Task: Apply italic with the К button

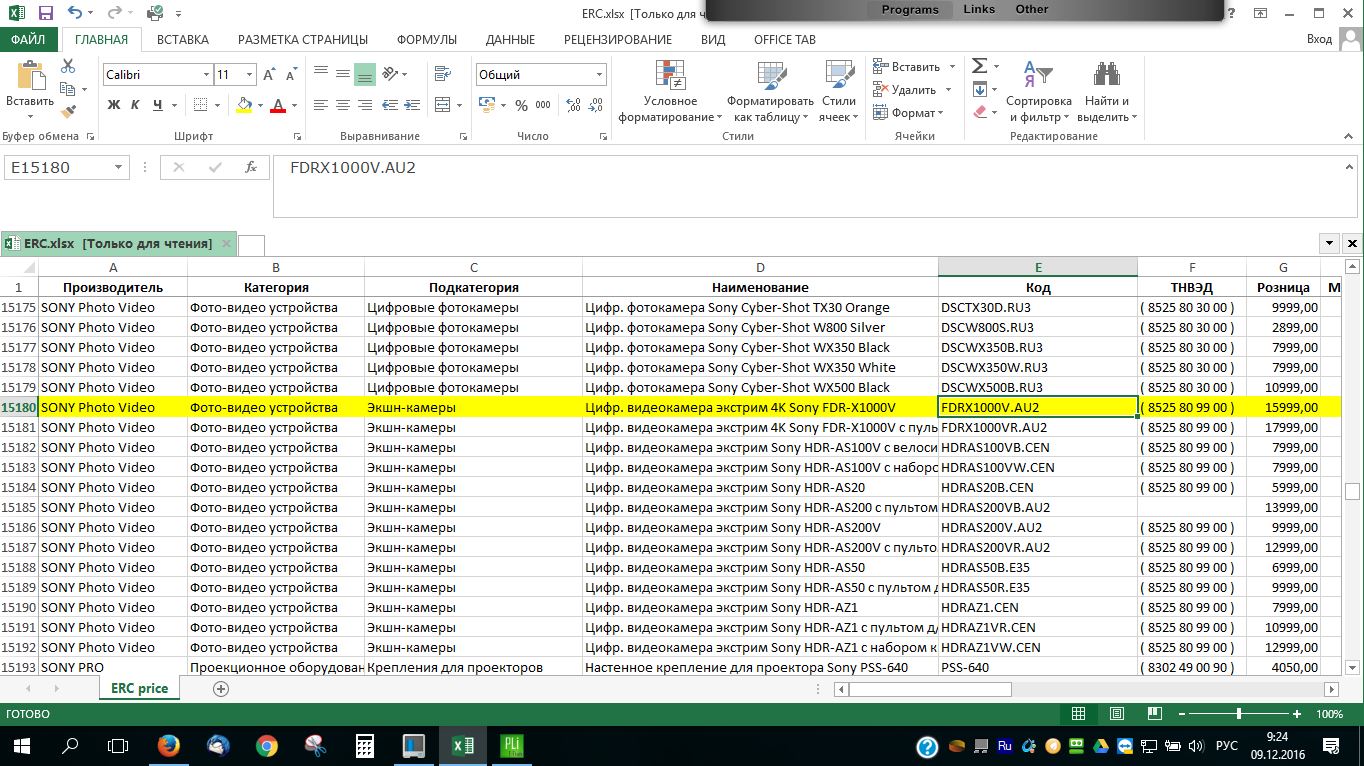Action: click(x=136, y=105)
